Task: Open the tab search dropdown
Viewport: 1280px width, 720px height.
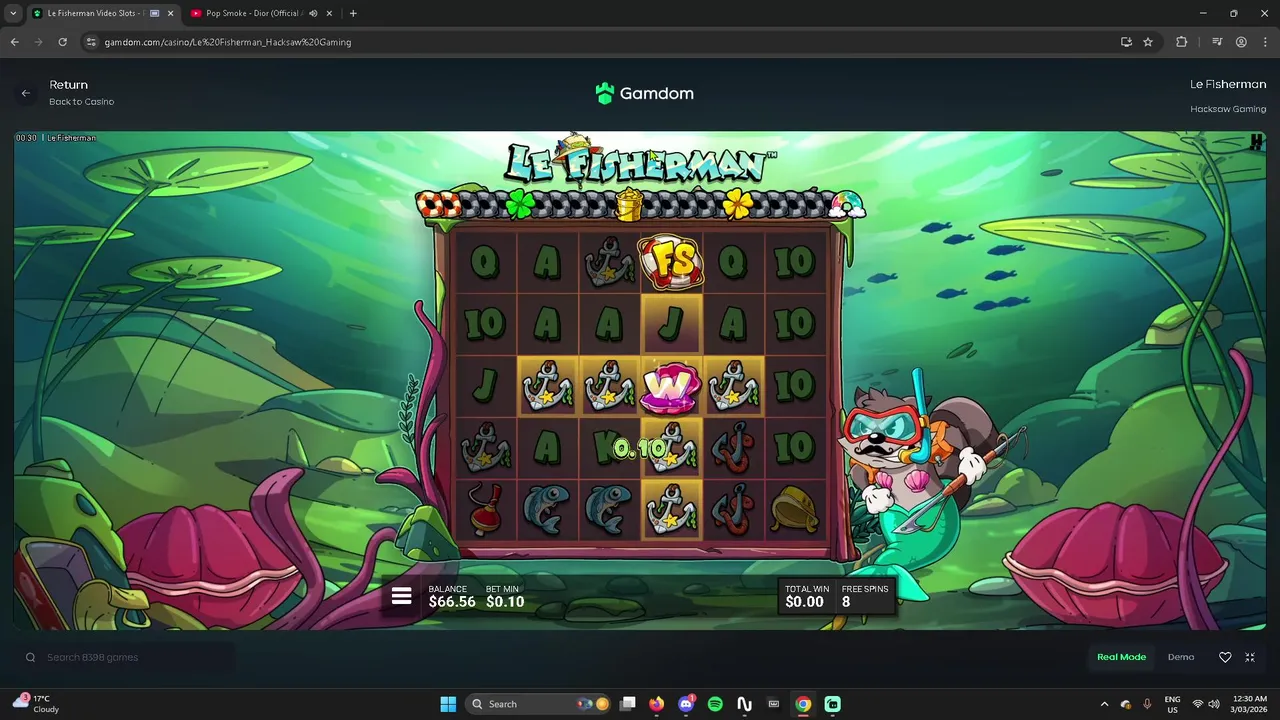Action: point(12,13)
